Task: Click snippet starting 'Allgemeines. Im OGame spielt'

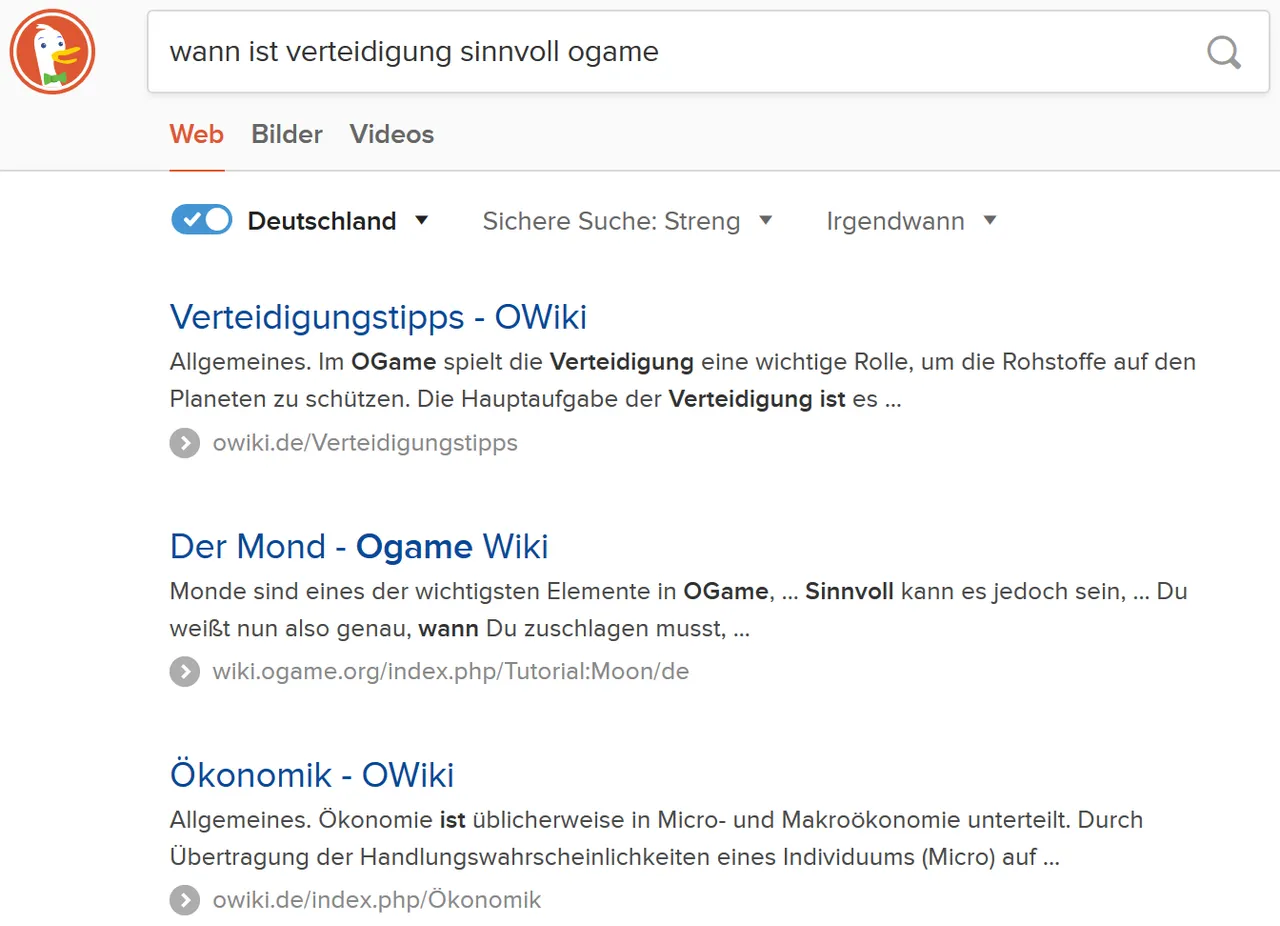Action: point(683,380)
